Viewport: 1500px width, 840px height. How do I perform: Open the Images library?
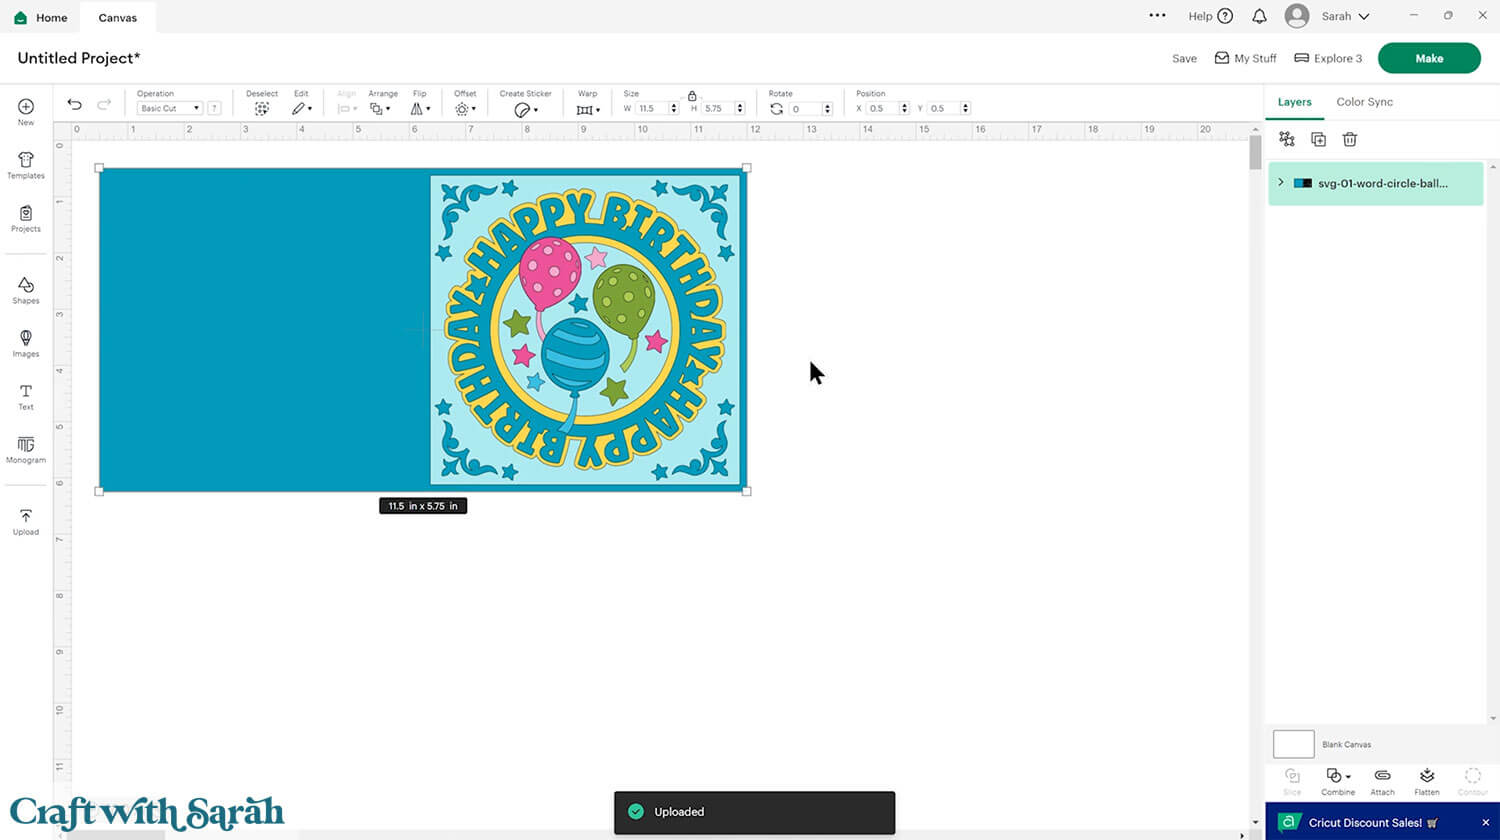(26, 343)
